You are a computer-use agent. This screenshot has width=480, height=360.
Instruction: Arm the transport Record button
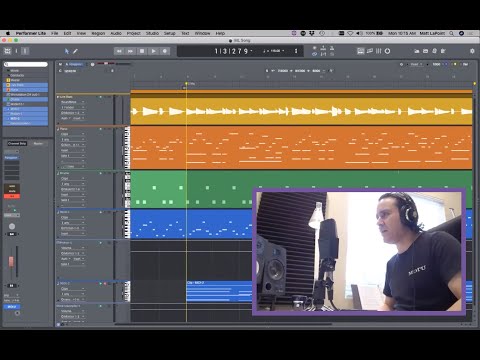(x=165, y=51)
